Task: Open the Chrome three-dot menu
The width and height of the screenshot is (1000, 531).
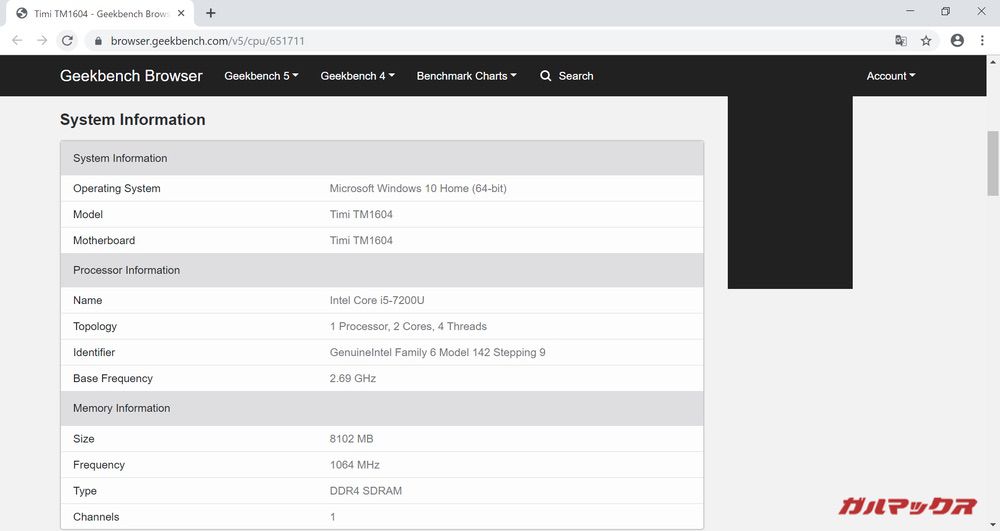Action: point(982,41)
